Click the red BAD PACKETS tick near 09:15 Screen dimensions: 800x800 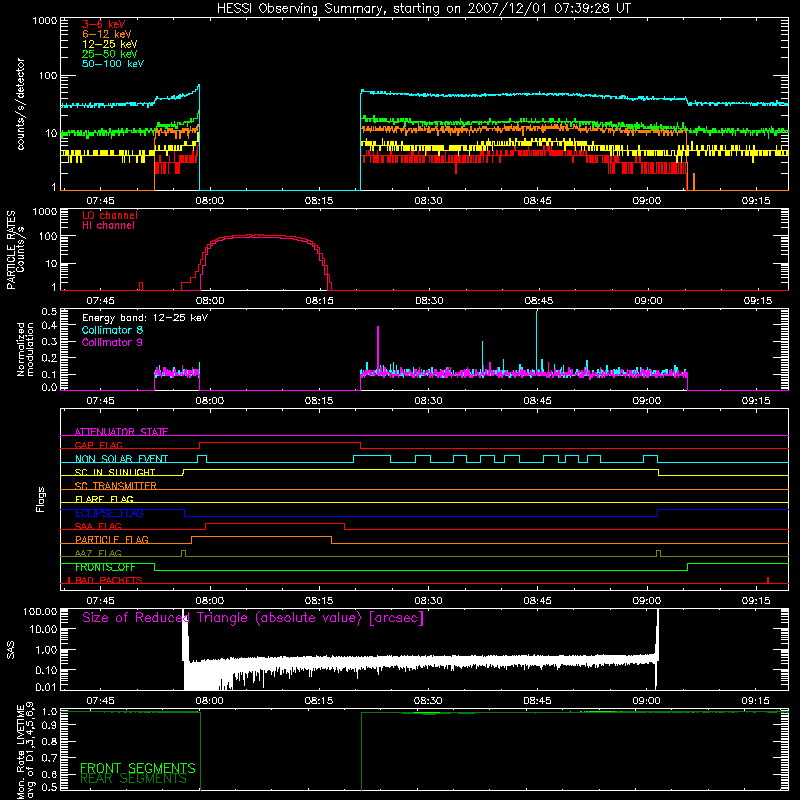pos(768,580)
